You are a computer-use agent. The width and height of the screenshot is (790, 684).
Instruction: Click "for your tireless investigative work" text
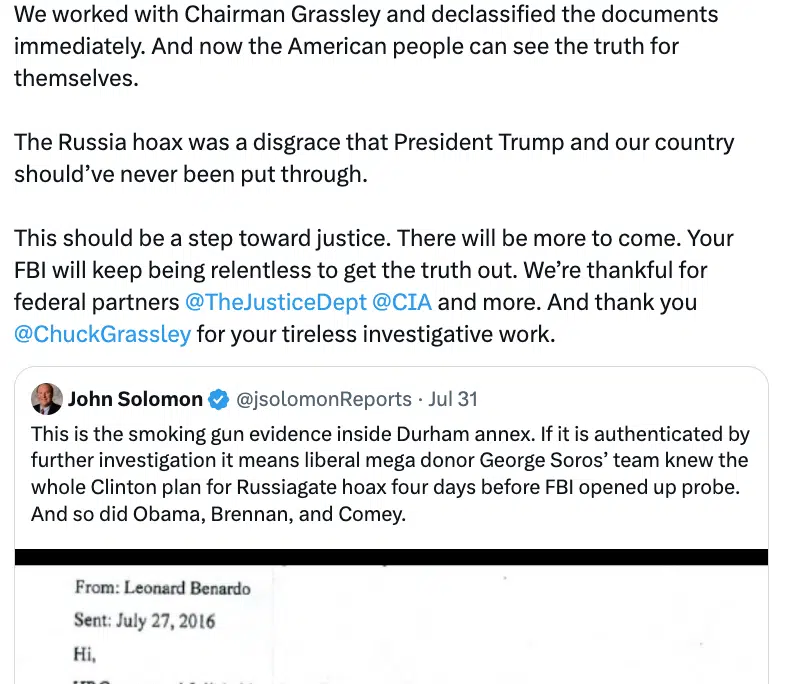point(375,334)
